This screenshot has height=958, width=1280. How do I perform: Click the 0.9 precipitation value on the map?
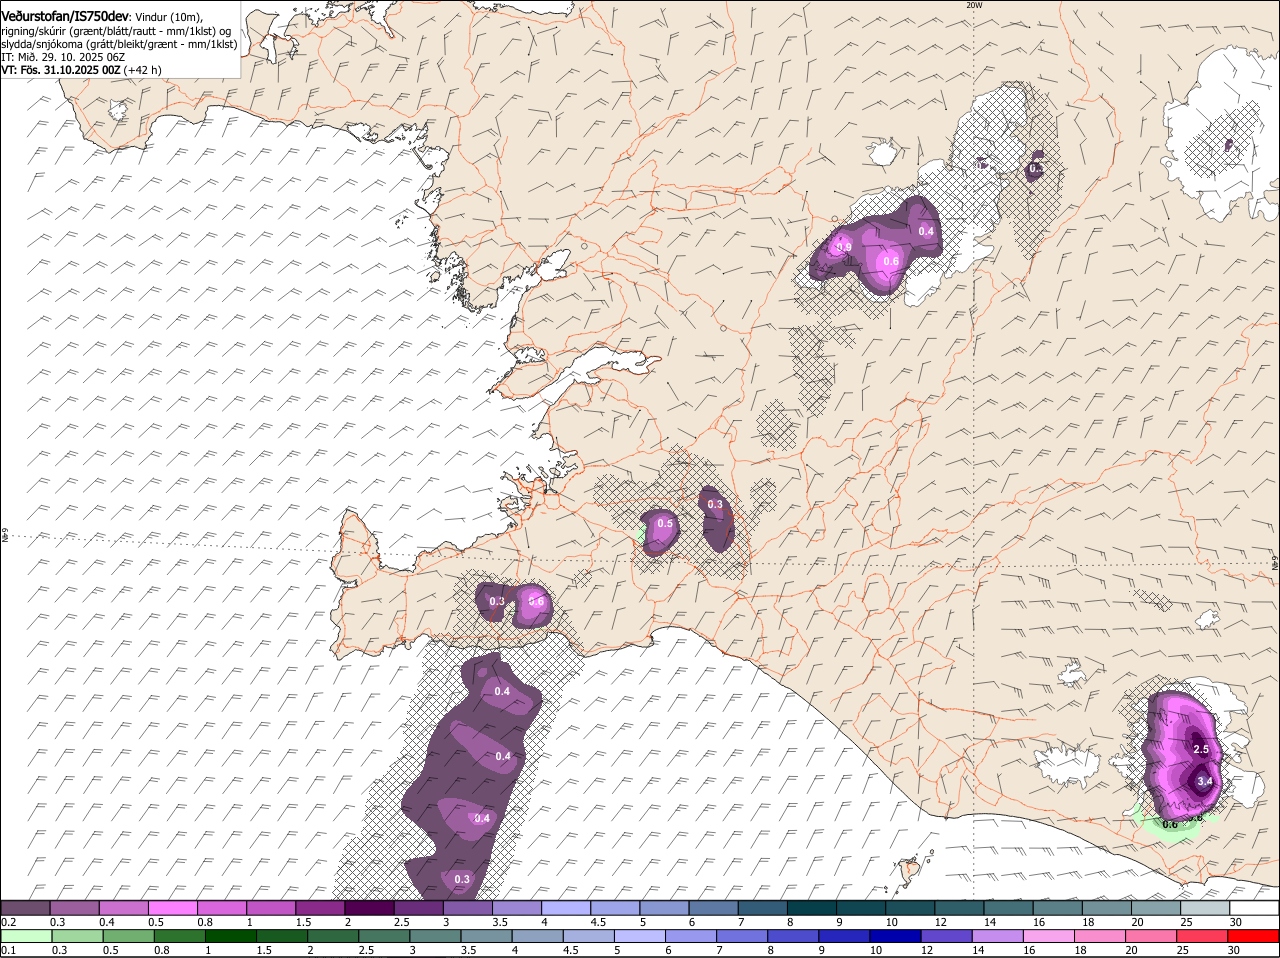844,248
